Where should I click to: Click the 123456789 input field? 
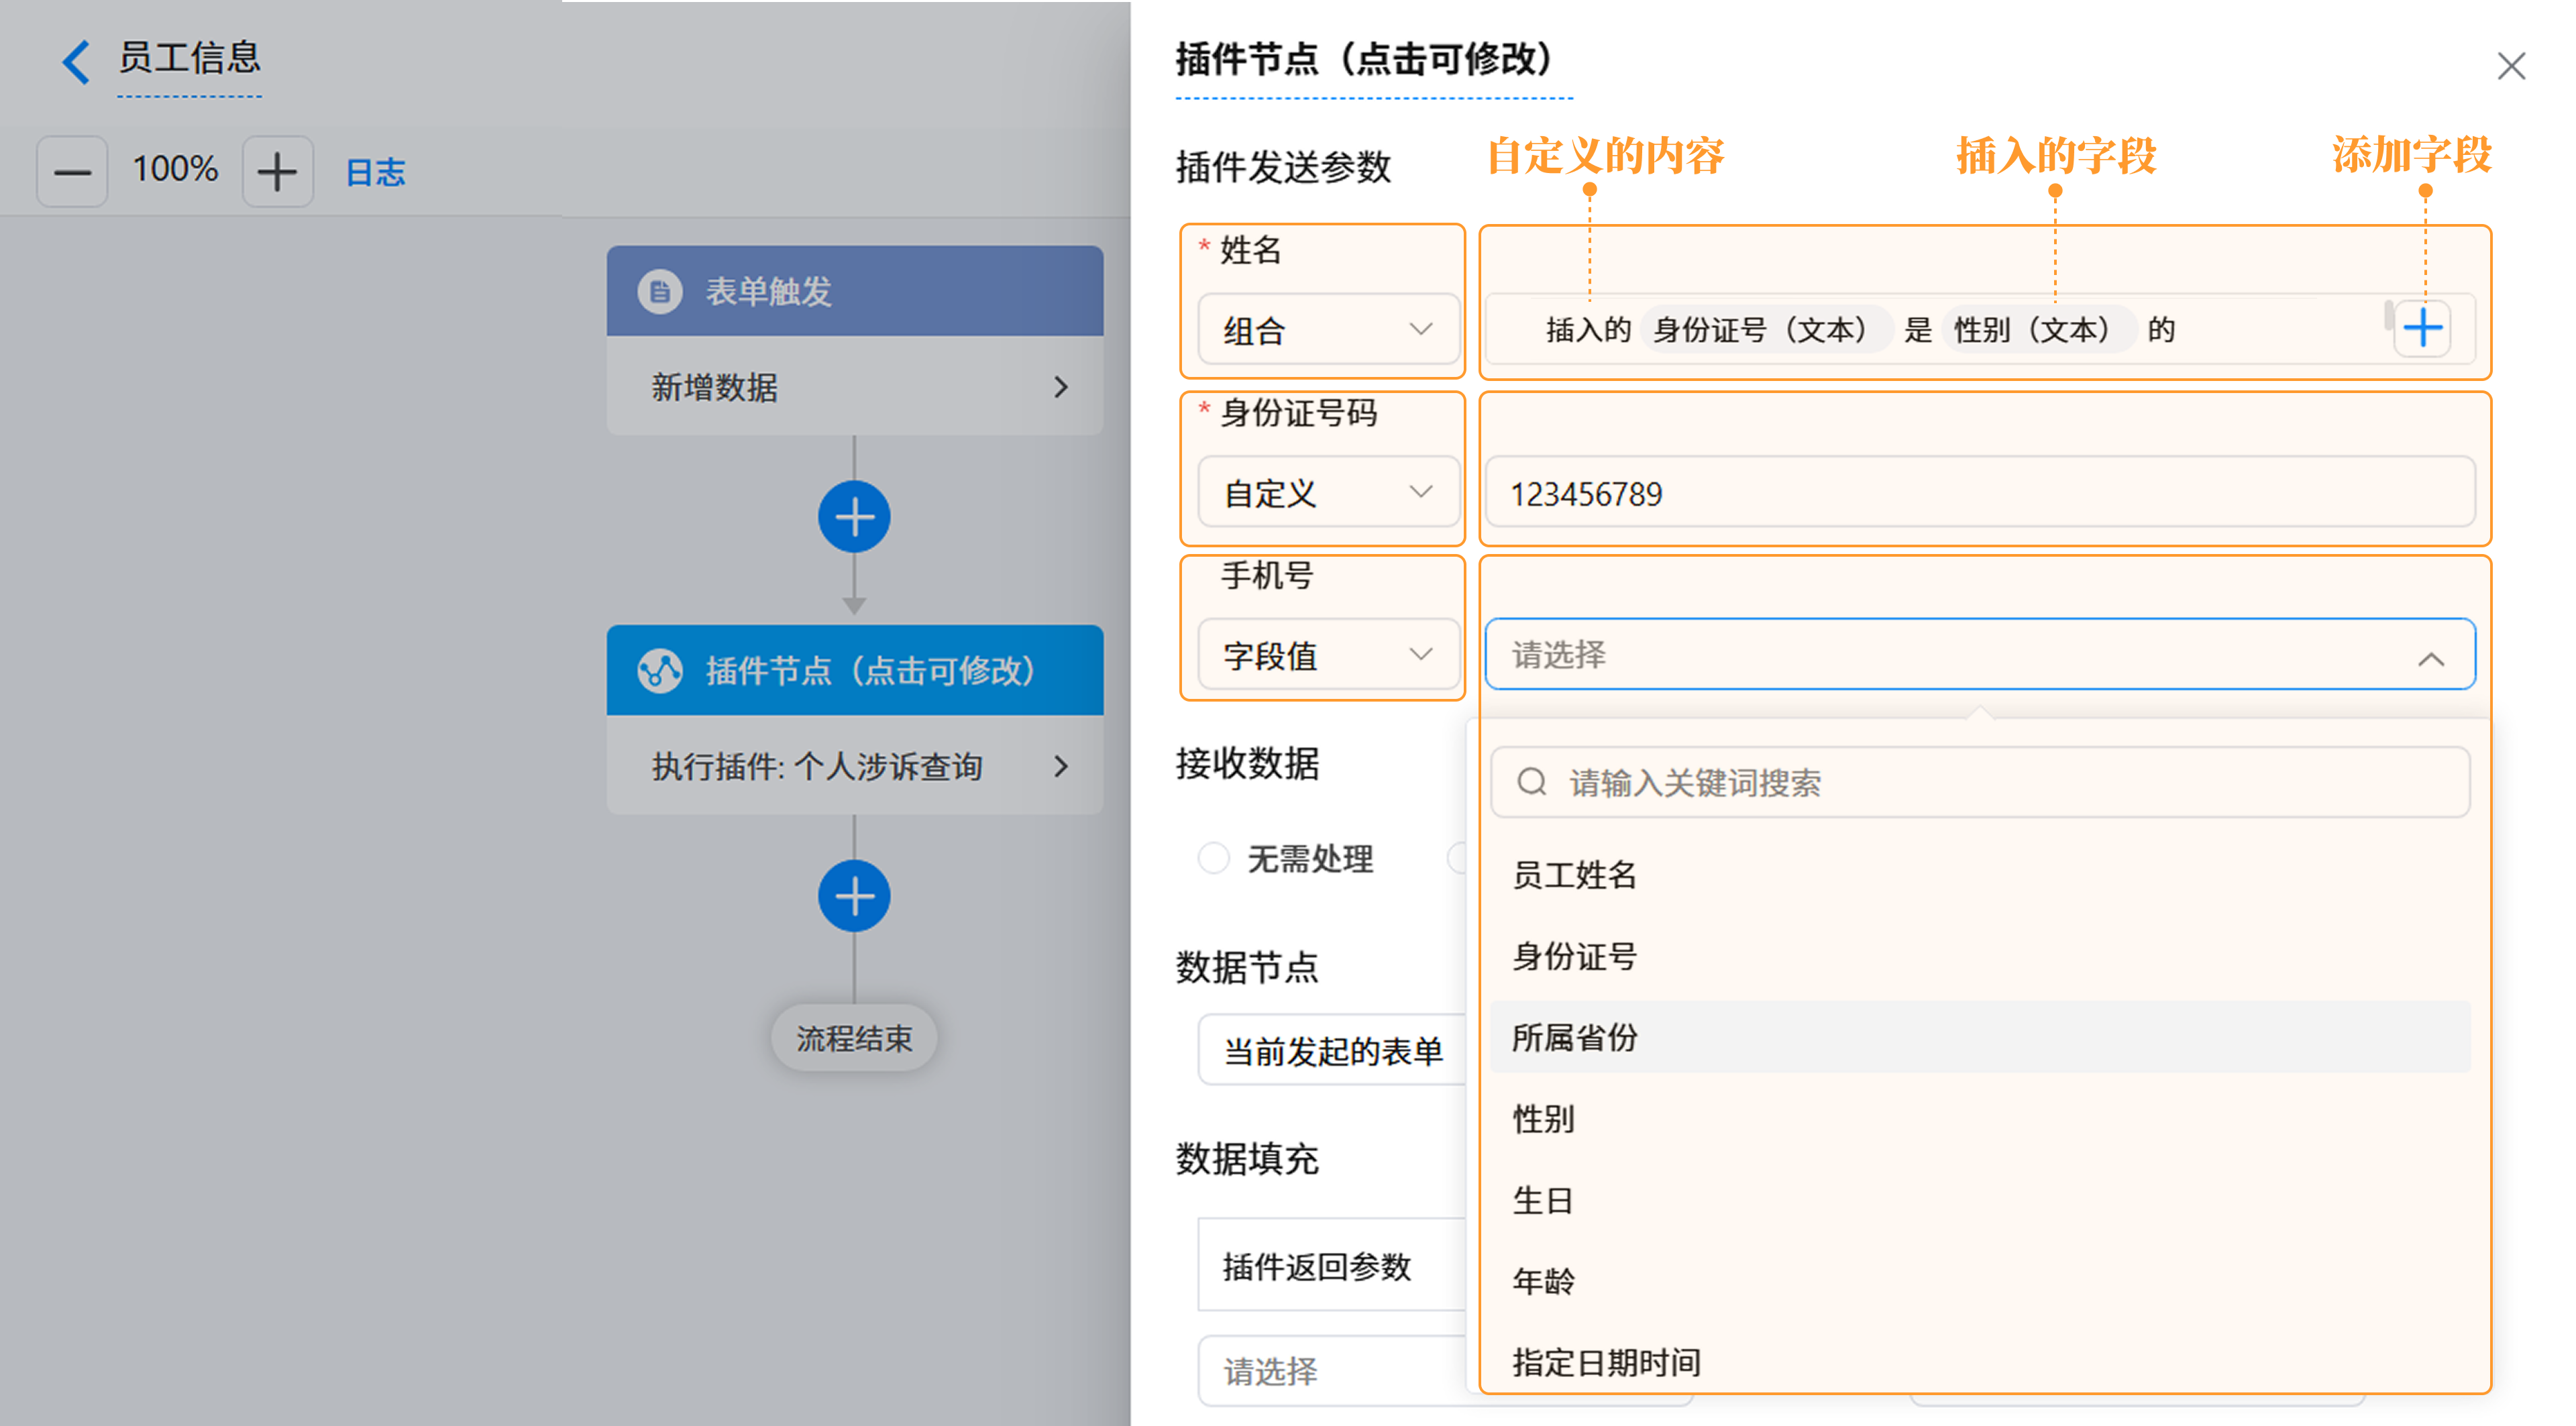(1979, 492)
